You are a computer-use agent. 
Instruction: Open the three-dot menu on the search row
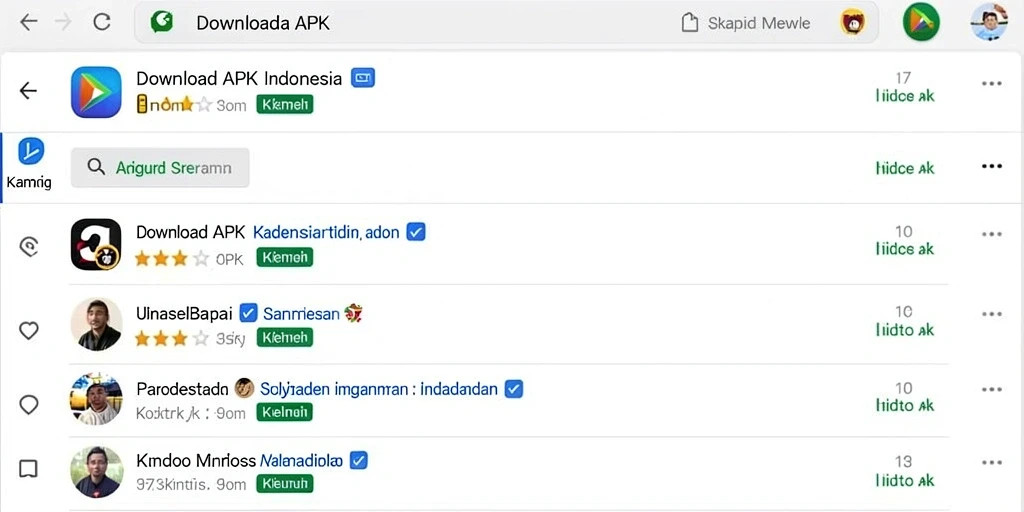point(991,167)
